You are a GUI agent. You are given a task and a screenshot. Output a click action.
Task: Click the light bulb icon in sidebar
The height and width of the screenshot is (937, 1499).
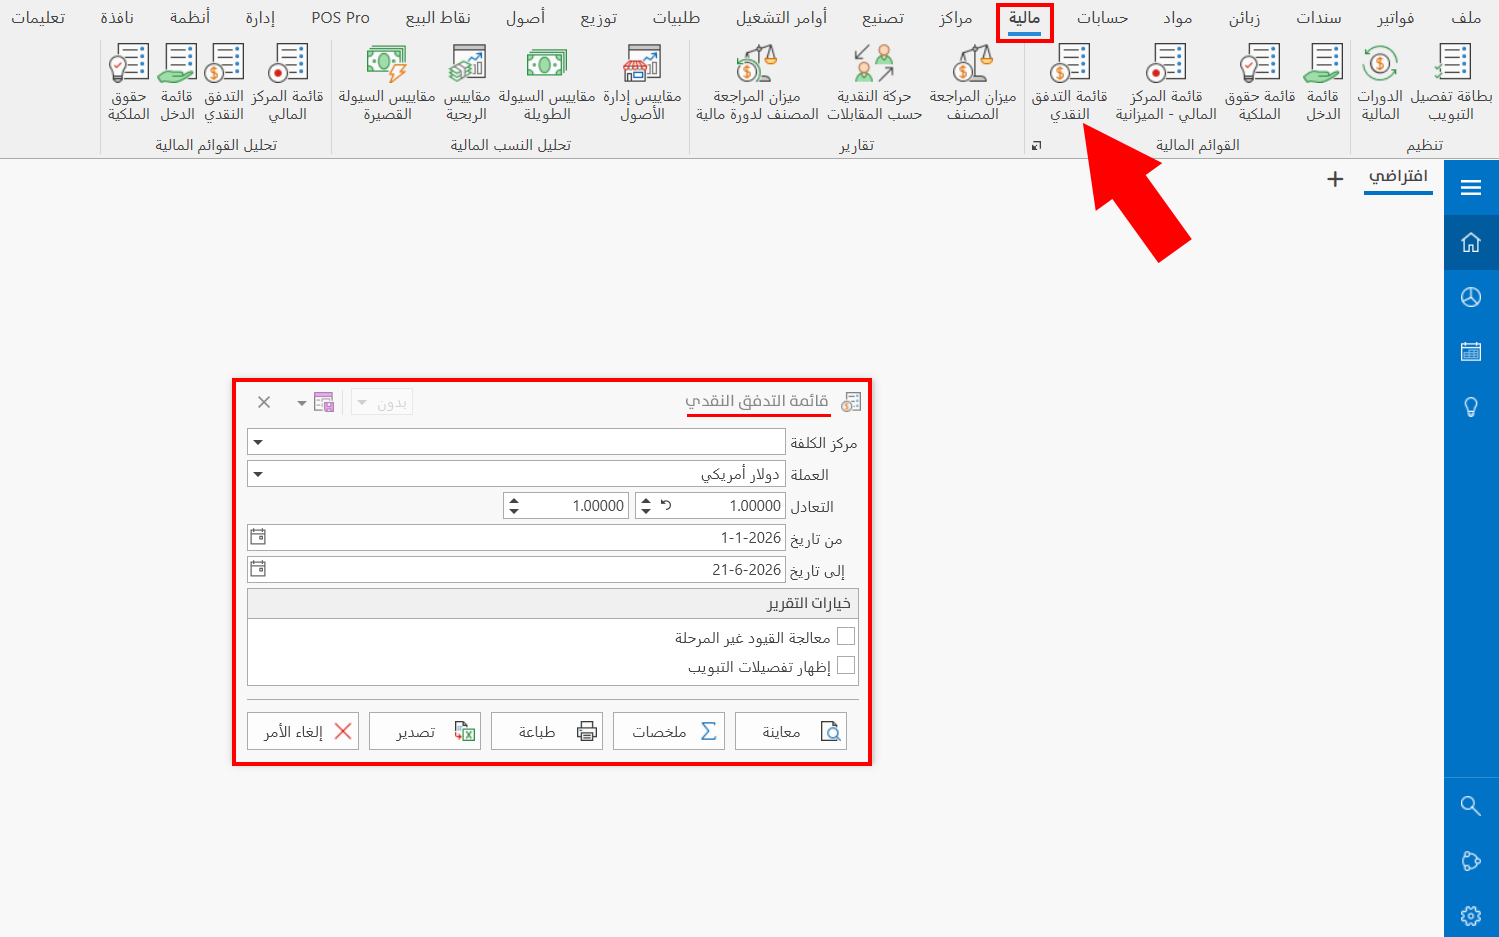(x=1471, y=407)
